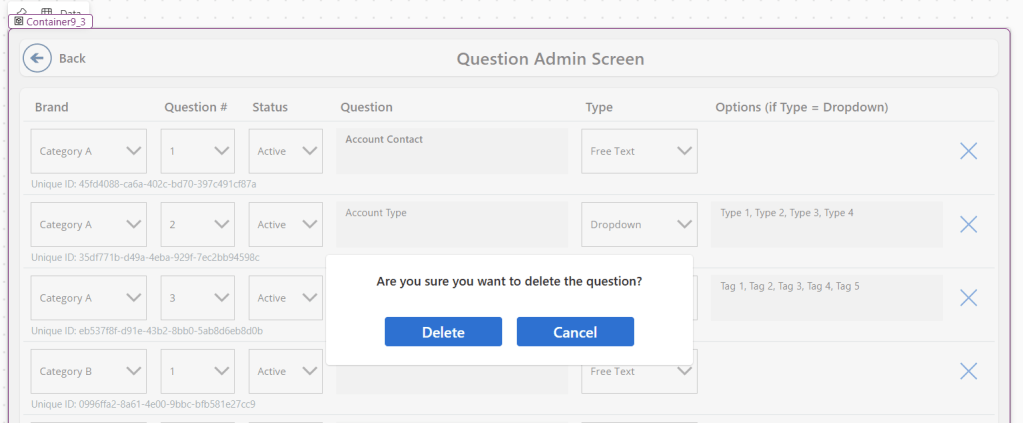
Task: Click X icon beside Tag 1 options
Action: pos(968,298)
